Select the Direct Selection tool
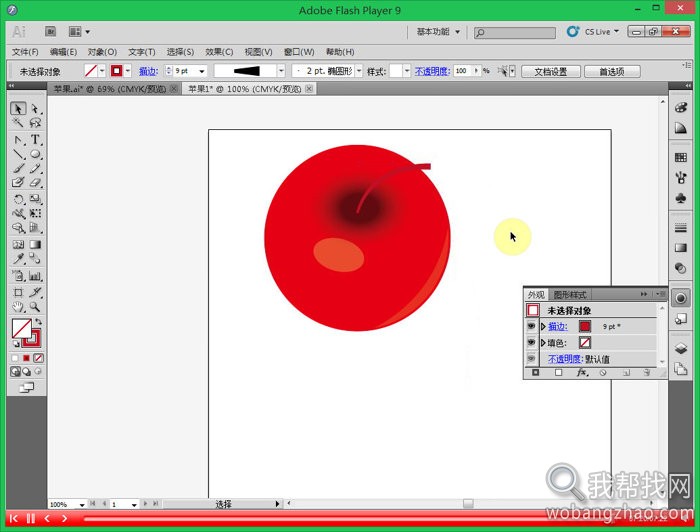This screenshot has width=700, height=532. [x=35, y=108]
